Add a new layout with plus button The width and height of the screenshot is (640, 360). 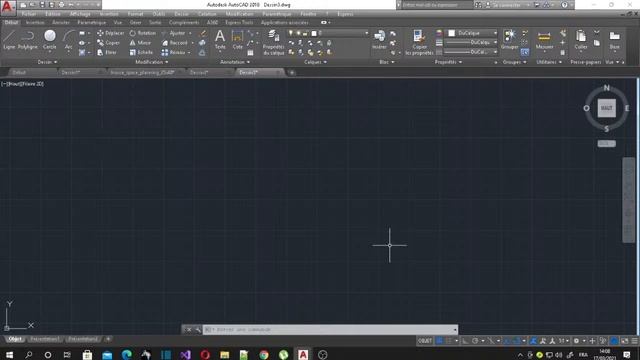pyautogui.click(x=108, y=339)
